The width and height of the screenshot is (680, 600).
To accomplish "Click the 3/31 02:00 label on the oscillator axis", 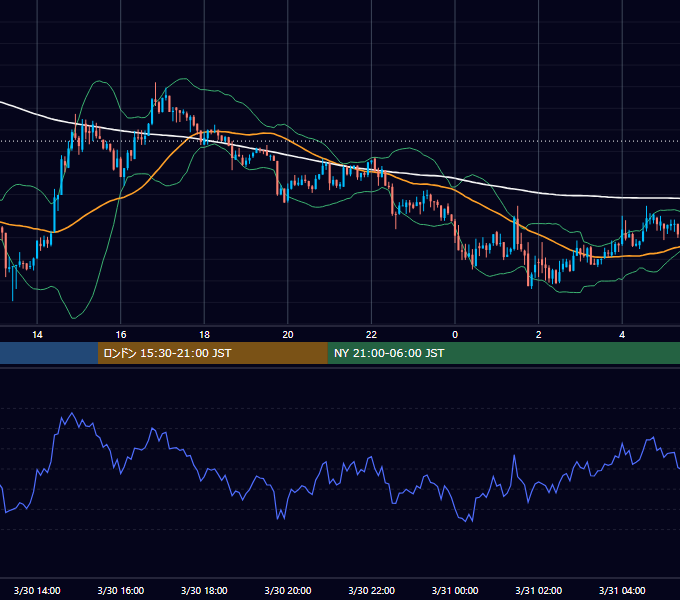I will coord(539,590).
